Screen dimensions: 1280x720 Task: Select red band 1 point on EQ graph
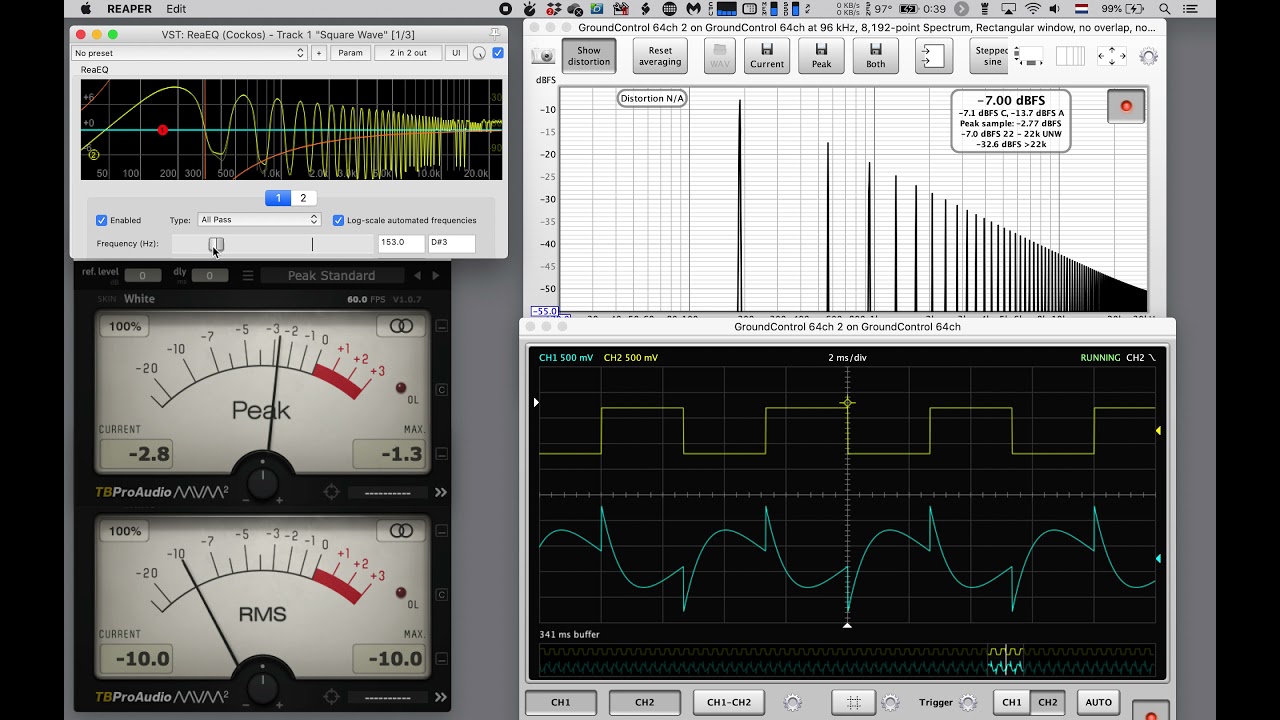point(163,130)
